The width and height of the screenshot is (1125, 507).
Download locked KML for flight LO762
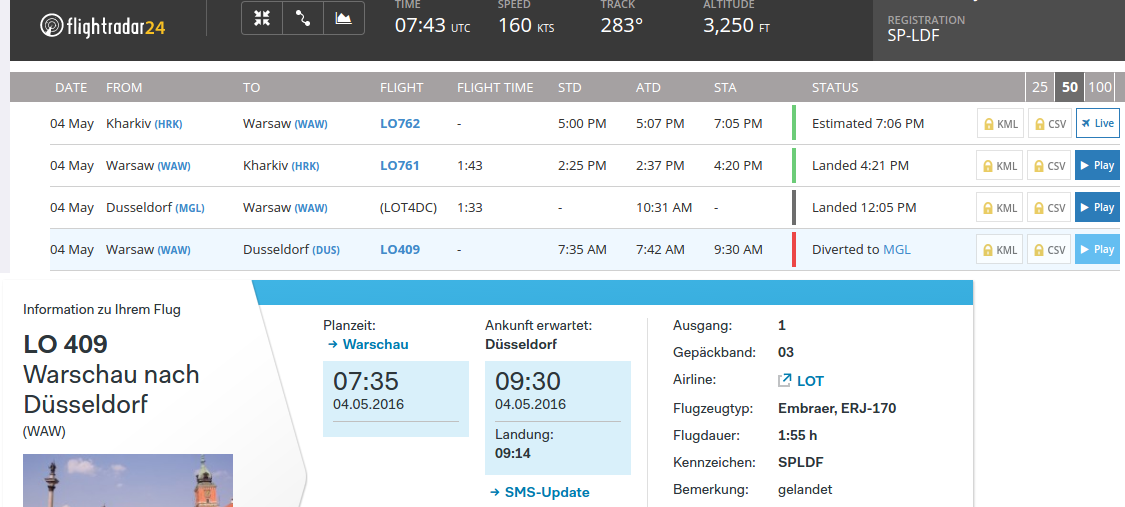[x=999, y=123]
